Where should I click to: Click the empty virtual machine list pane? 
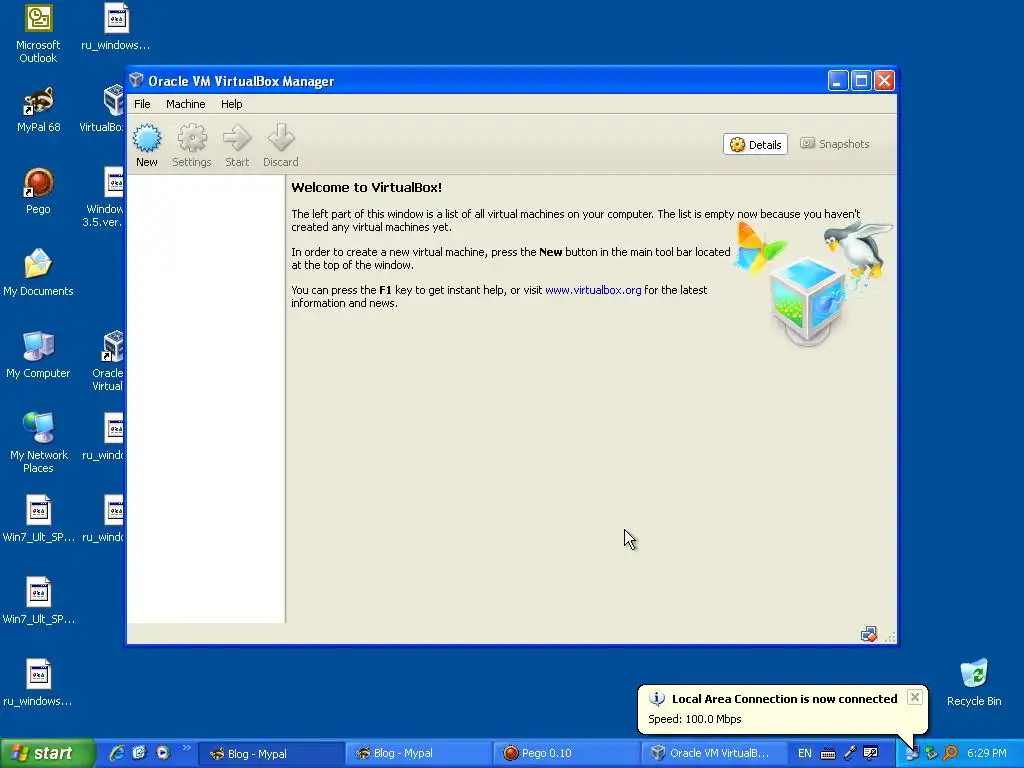click(206, 398)
